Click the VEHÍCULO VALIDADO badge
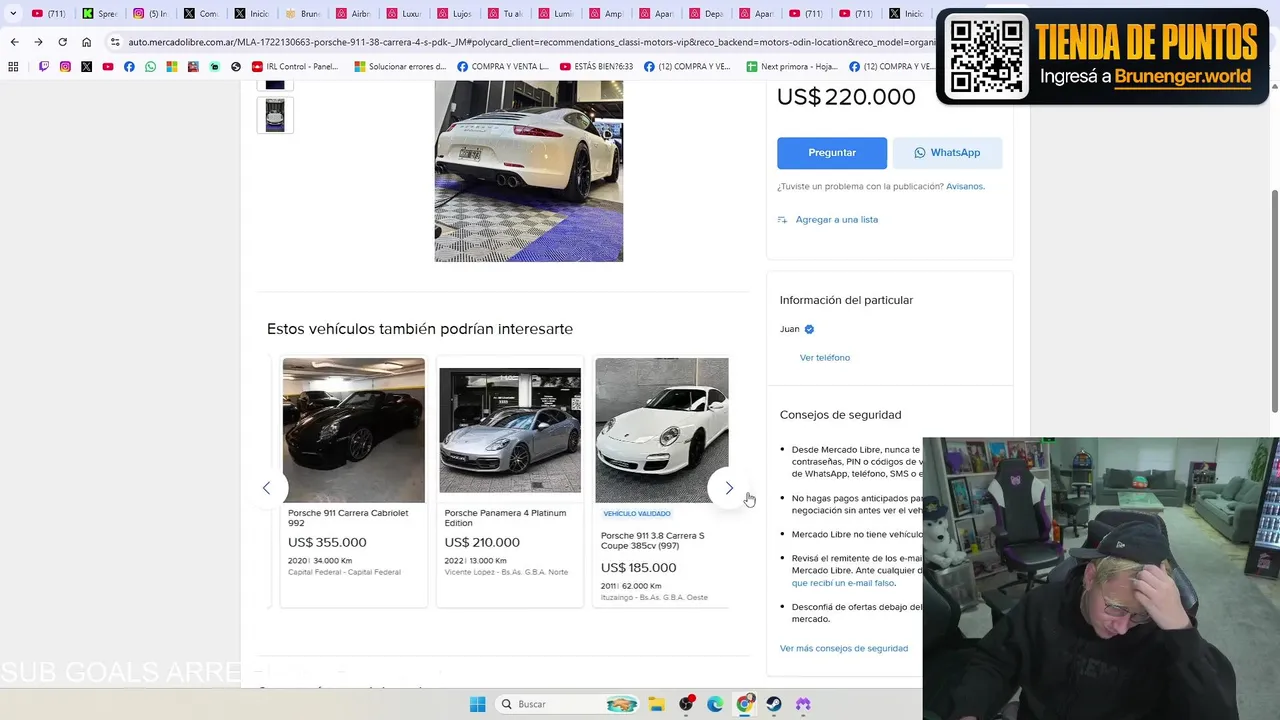 [637, 514]
